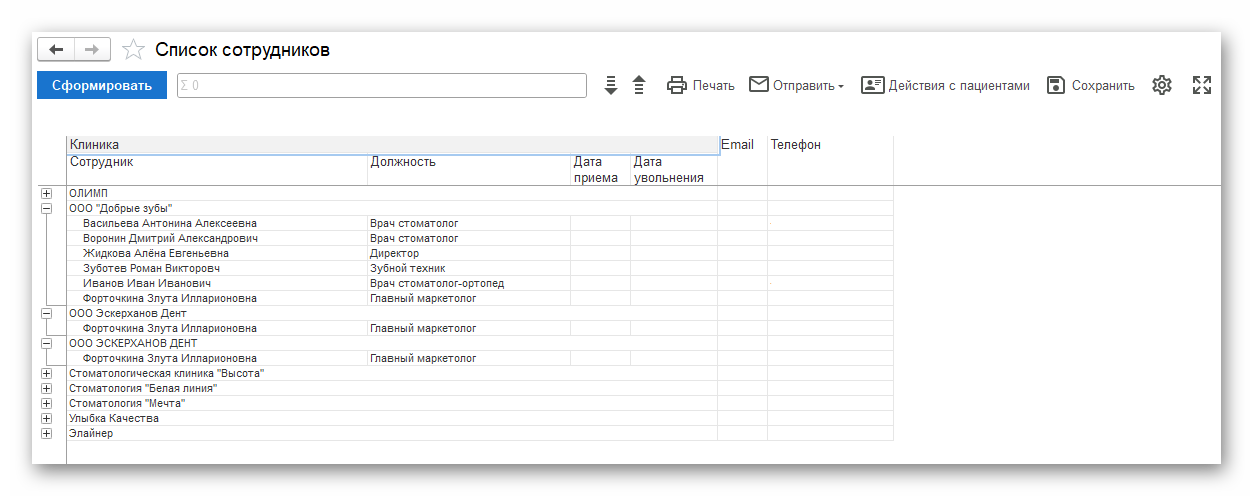This screenshot has height=496, width=1253.
Task: Toggle full-screen mode icon
Action: coord(1202,86)
